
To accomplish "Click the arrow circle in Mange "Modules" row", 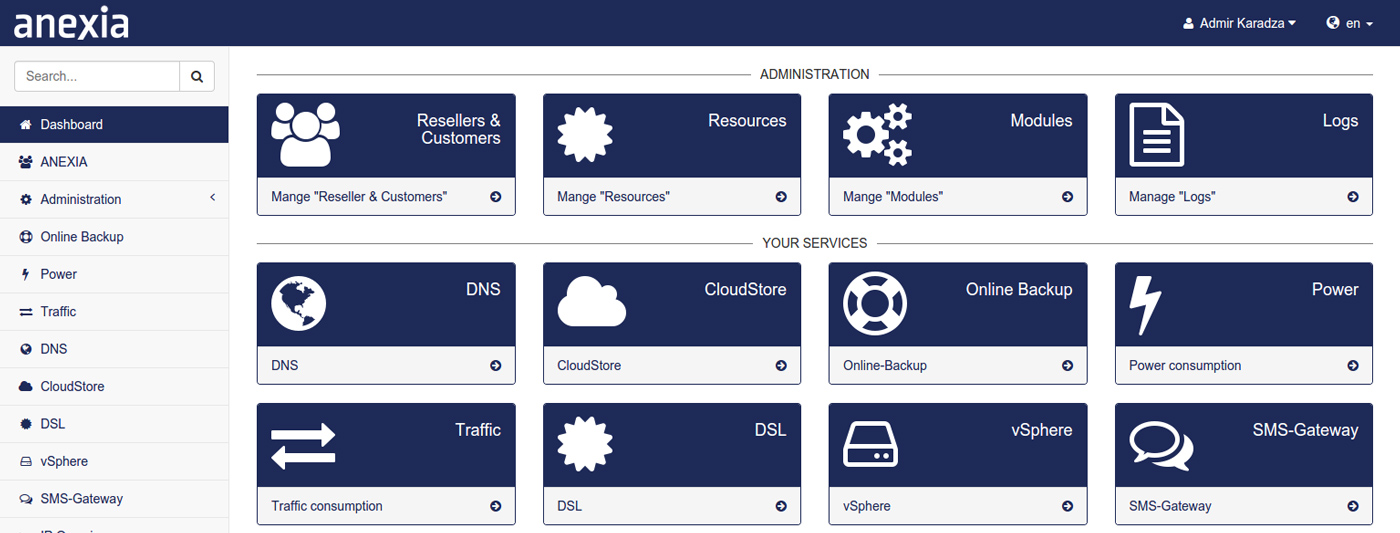I will (1068, 197).
